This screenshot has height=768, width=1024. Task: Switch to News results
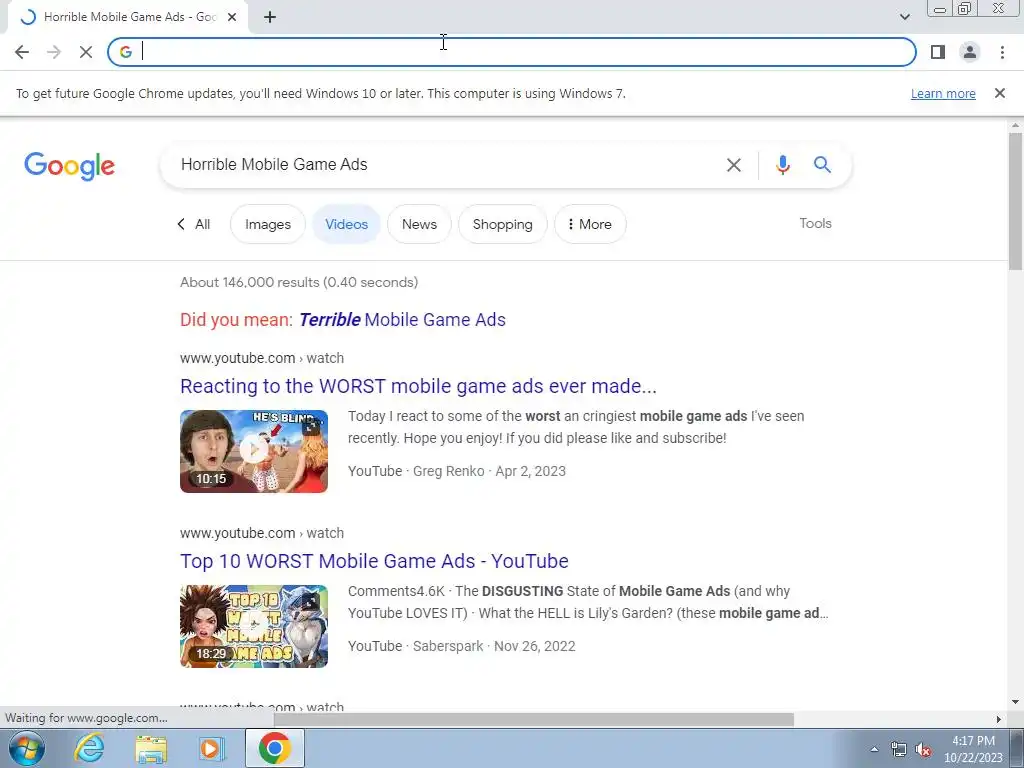(419, 224)
